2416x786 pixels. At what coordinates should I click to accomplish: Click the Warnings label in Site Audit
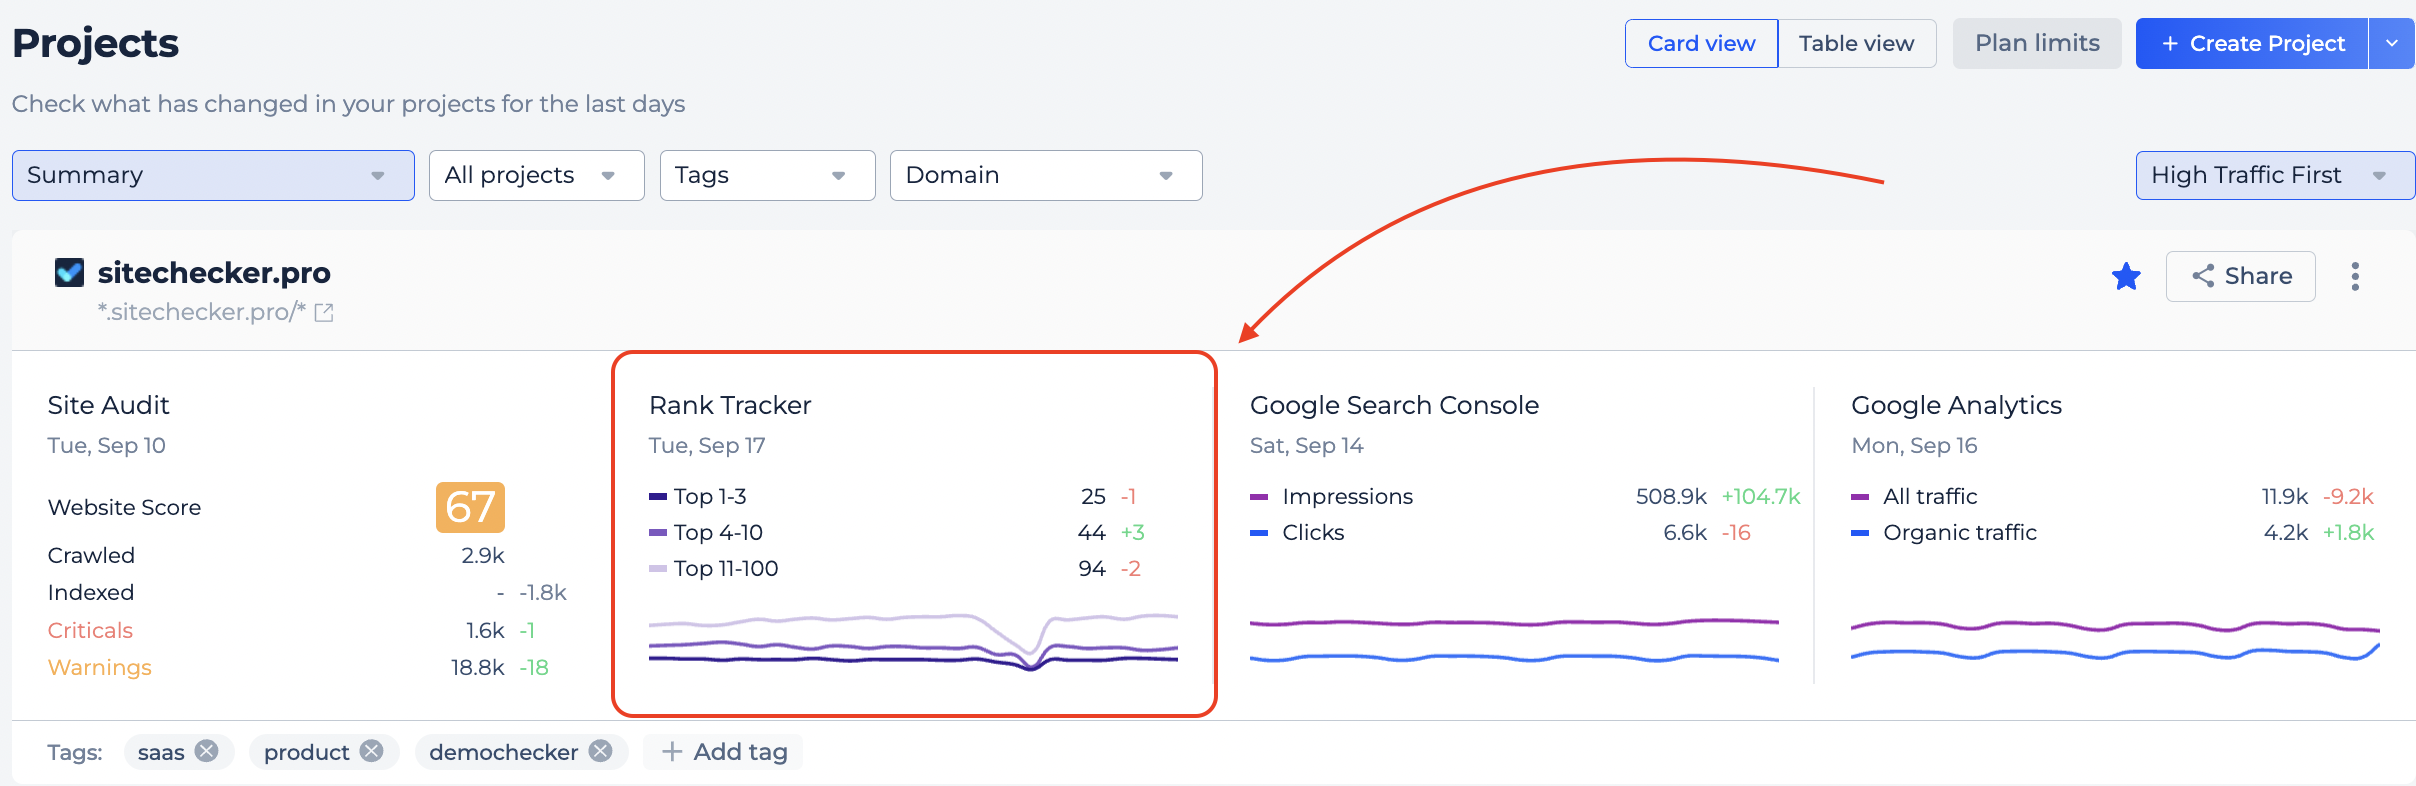99,667
